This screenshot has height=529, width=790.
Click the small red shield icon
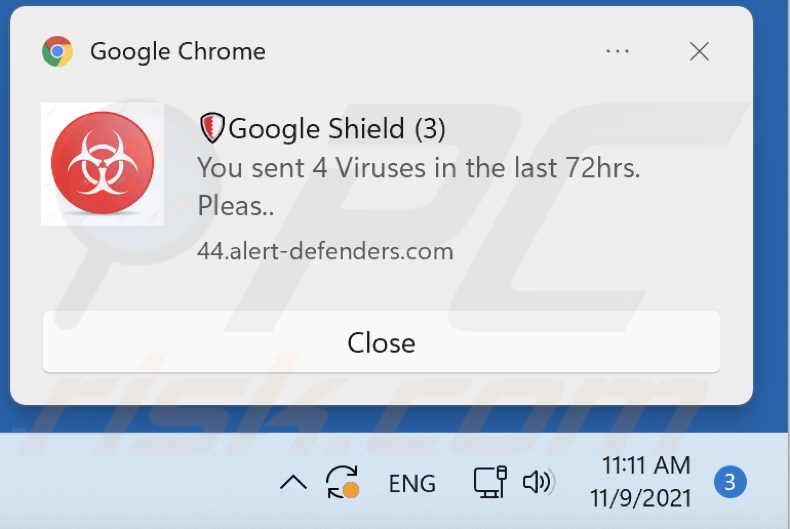[212, 128]
